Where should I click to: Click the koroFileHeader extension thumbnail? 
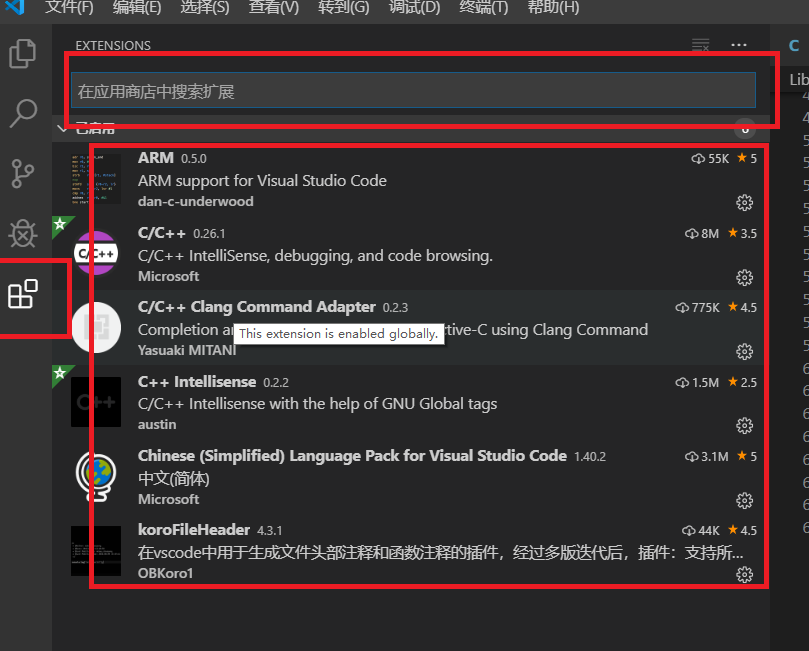coord(96,551)
